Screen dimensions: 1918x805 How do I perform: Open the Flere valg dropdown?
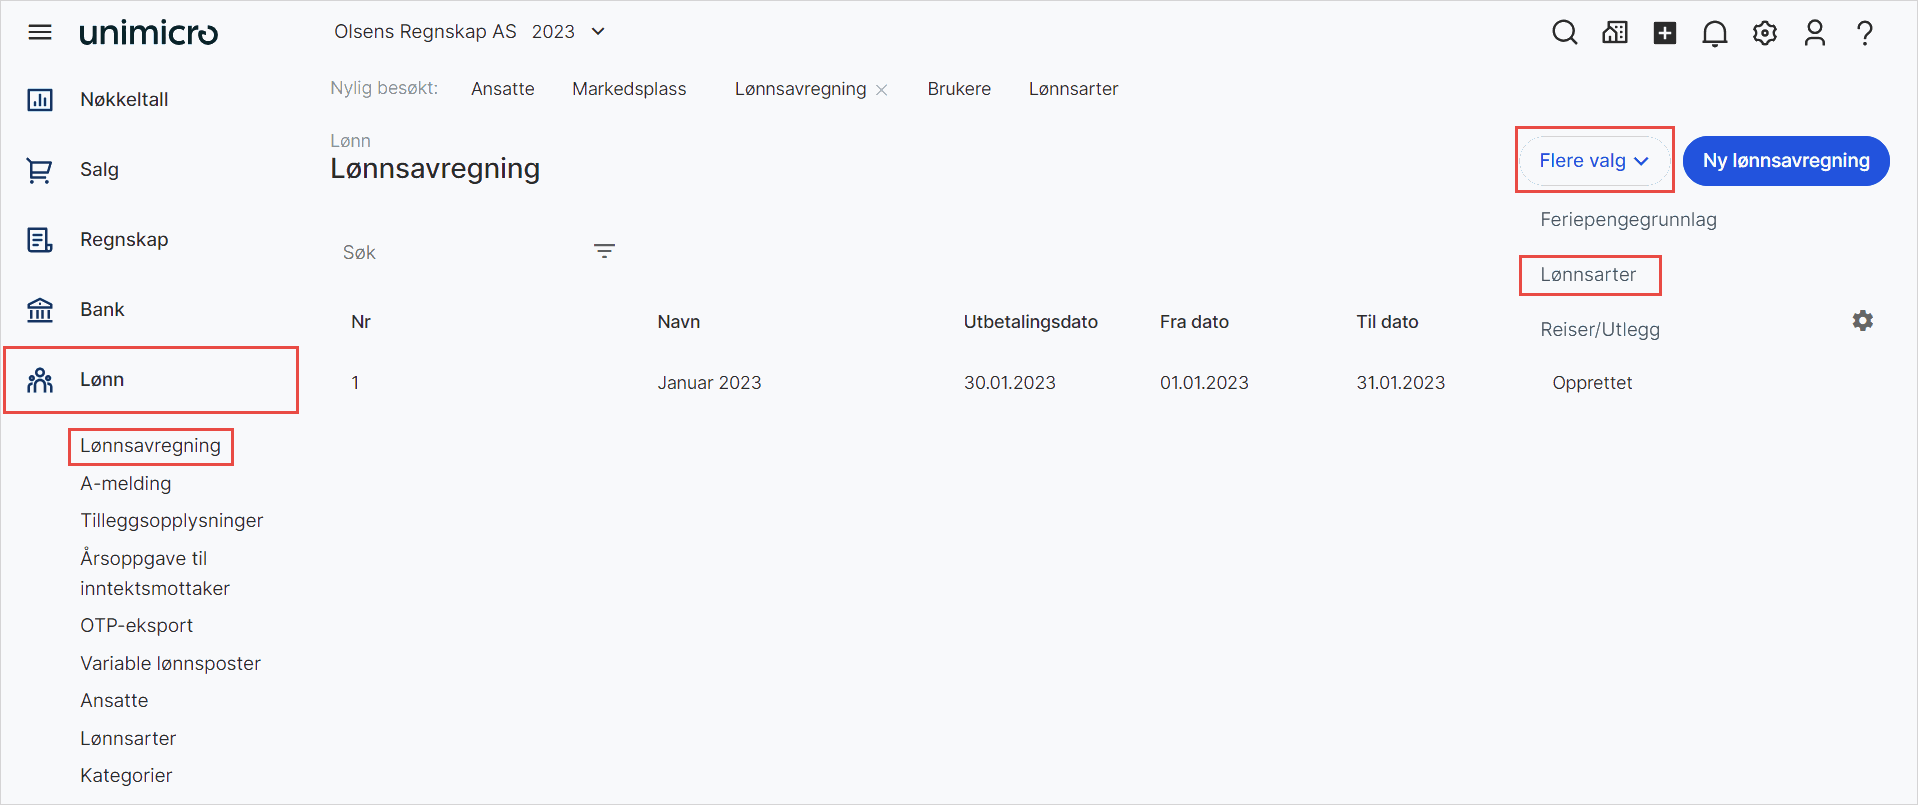(x=1593, y=161)
